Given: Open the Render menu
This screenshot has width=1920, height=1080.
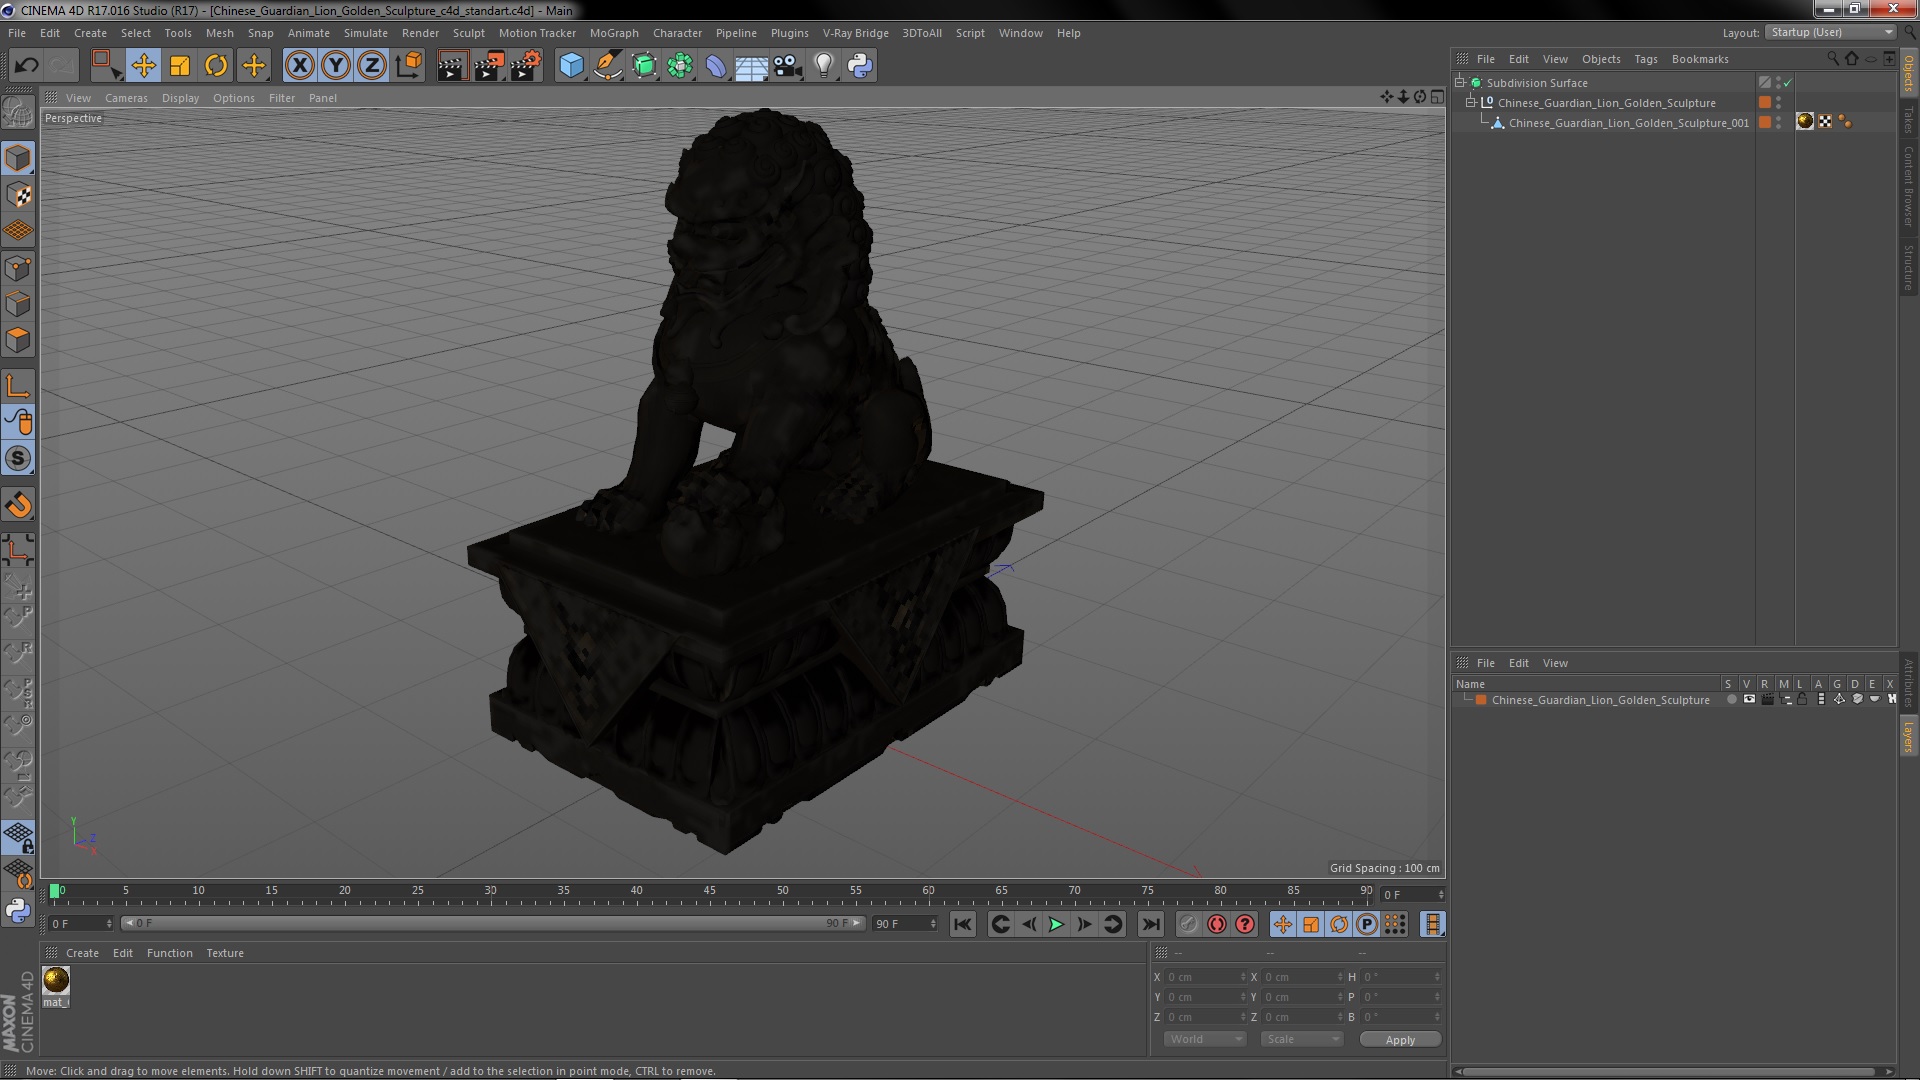Looking at the screenshot, I should click(420, 33).
